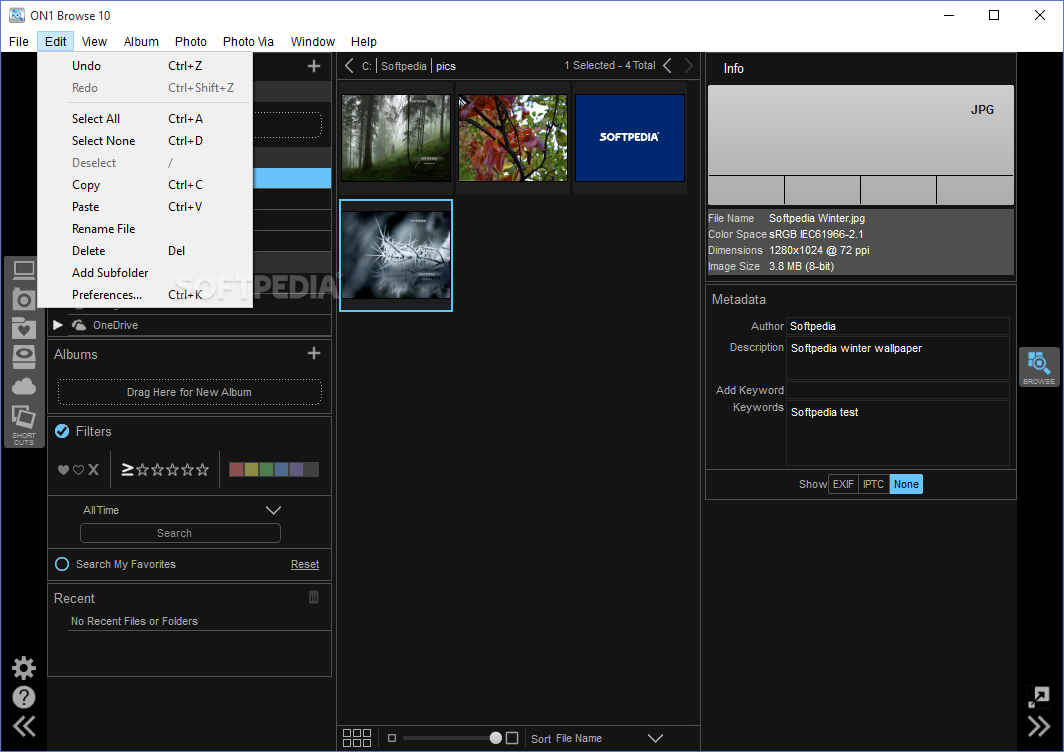Viewport: 1064px width, 752px height.
Task: Click the small thumbnail size icon
Action: pos(392,738)
